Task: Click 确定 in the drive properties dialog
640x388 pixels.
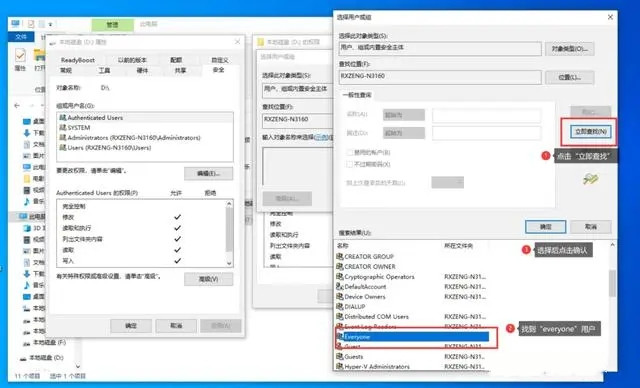Action: point(131,326)
